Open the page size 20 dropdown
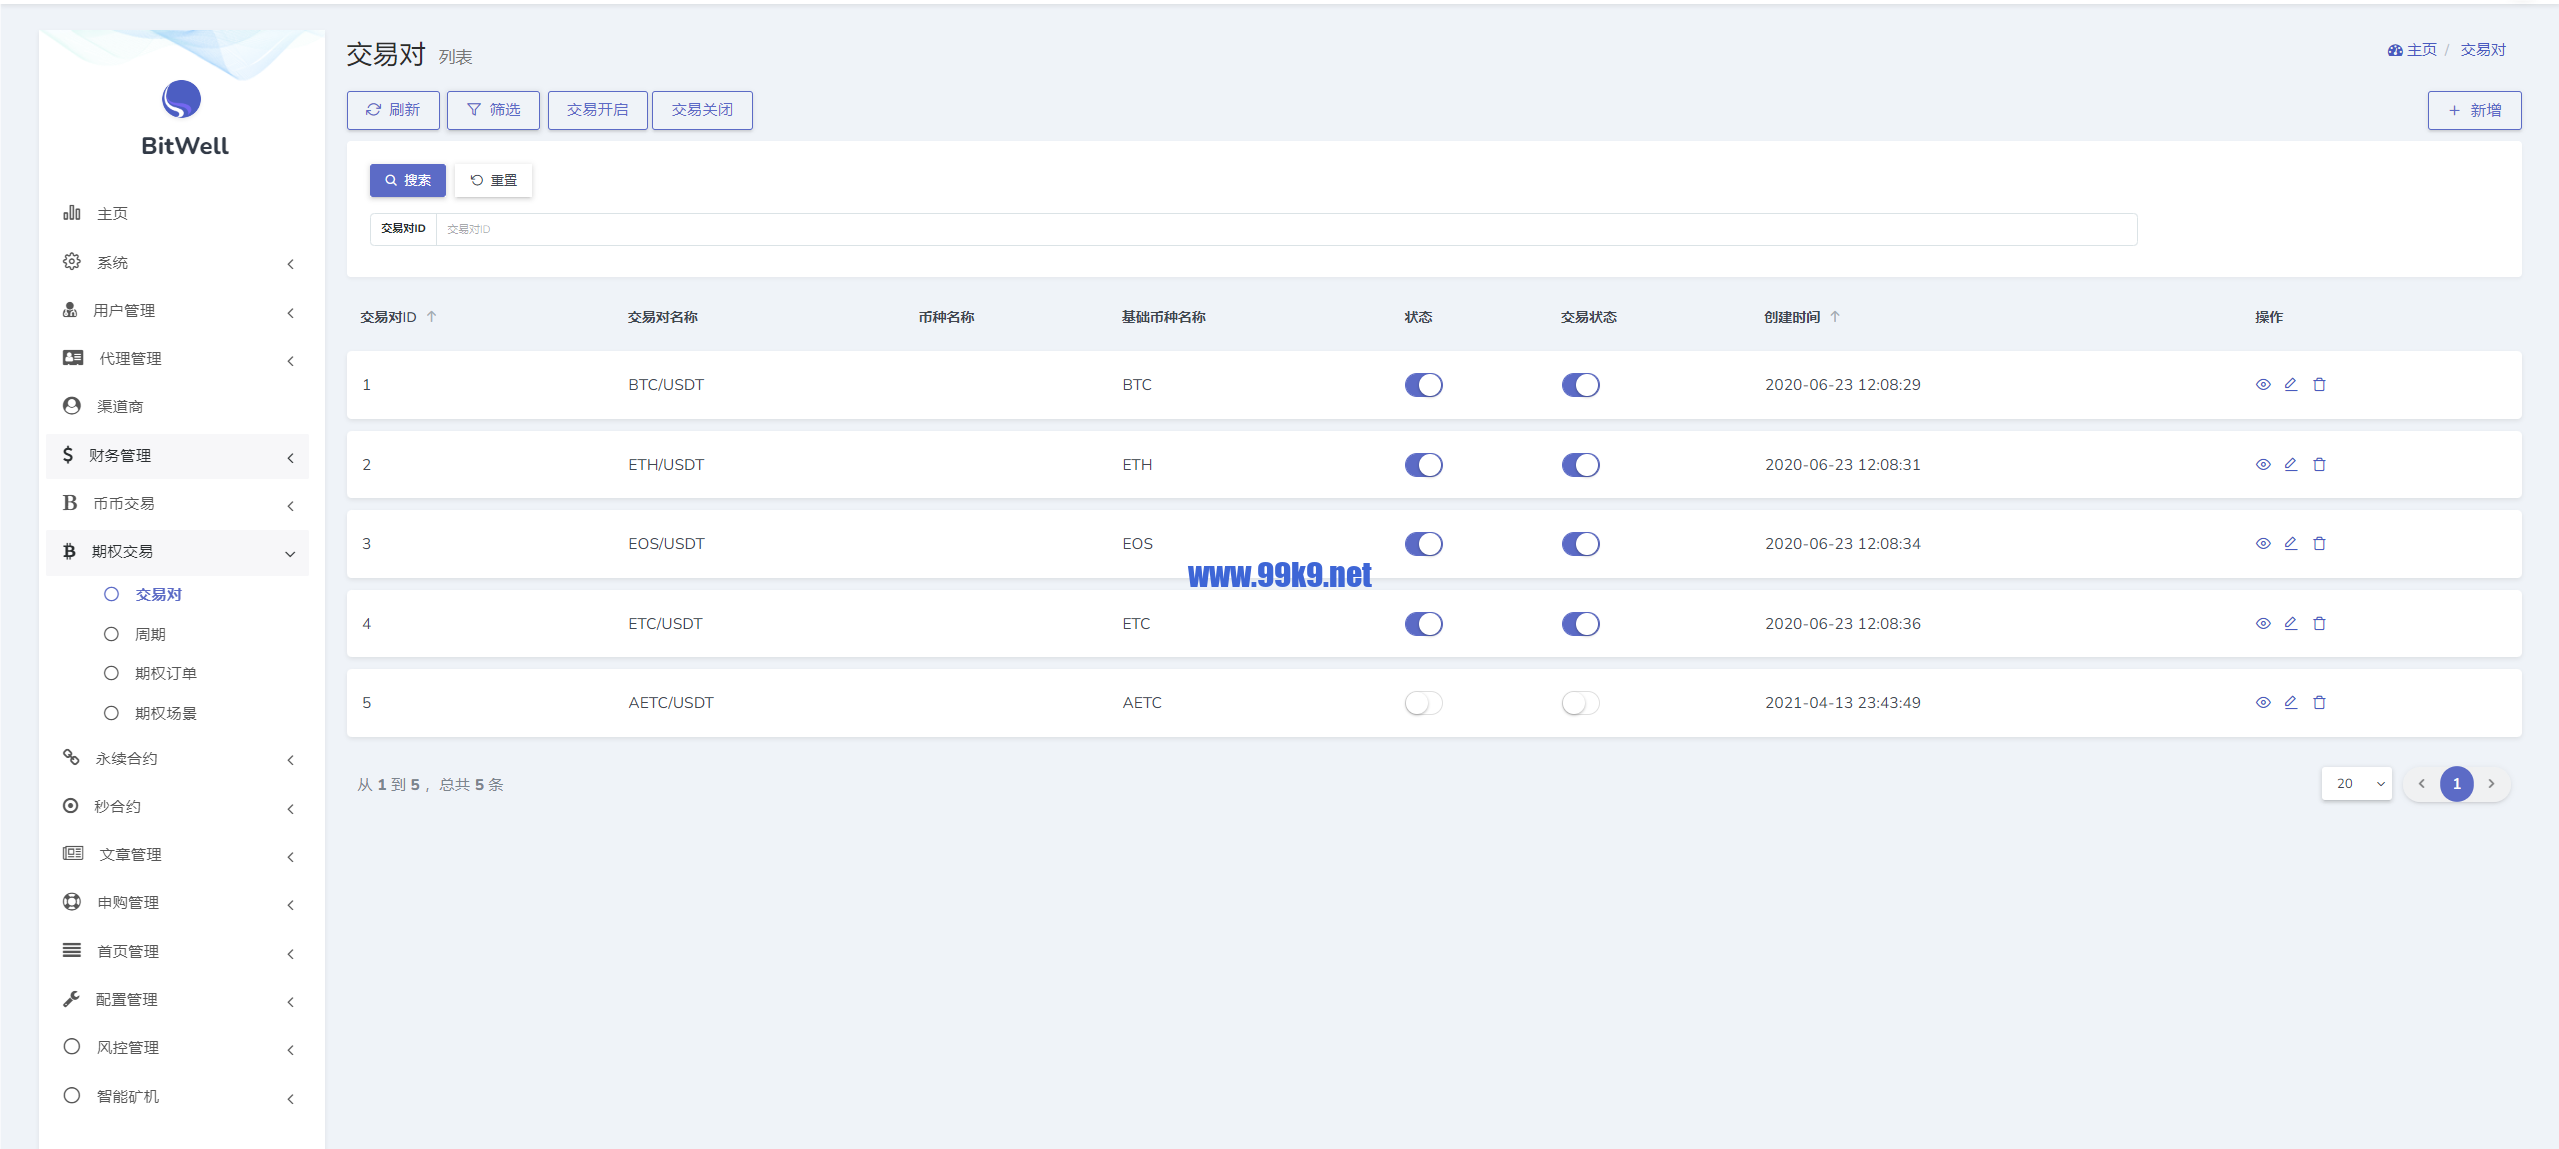 pos(2356,784)
